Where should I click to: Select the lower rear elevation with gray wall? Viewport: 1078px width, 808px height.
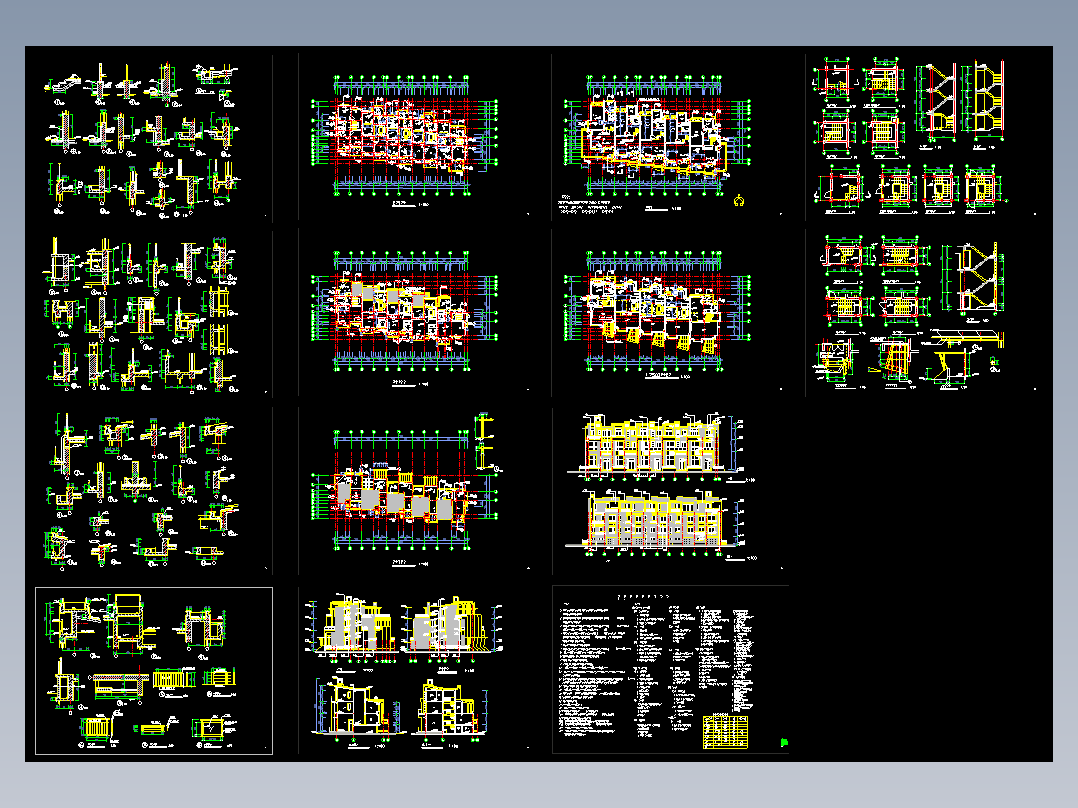coord(660,523)
